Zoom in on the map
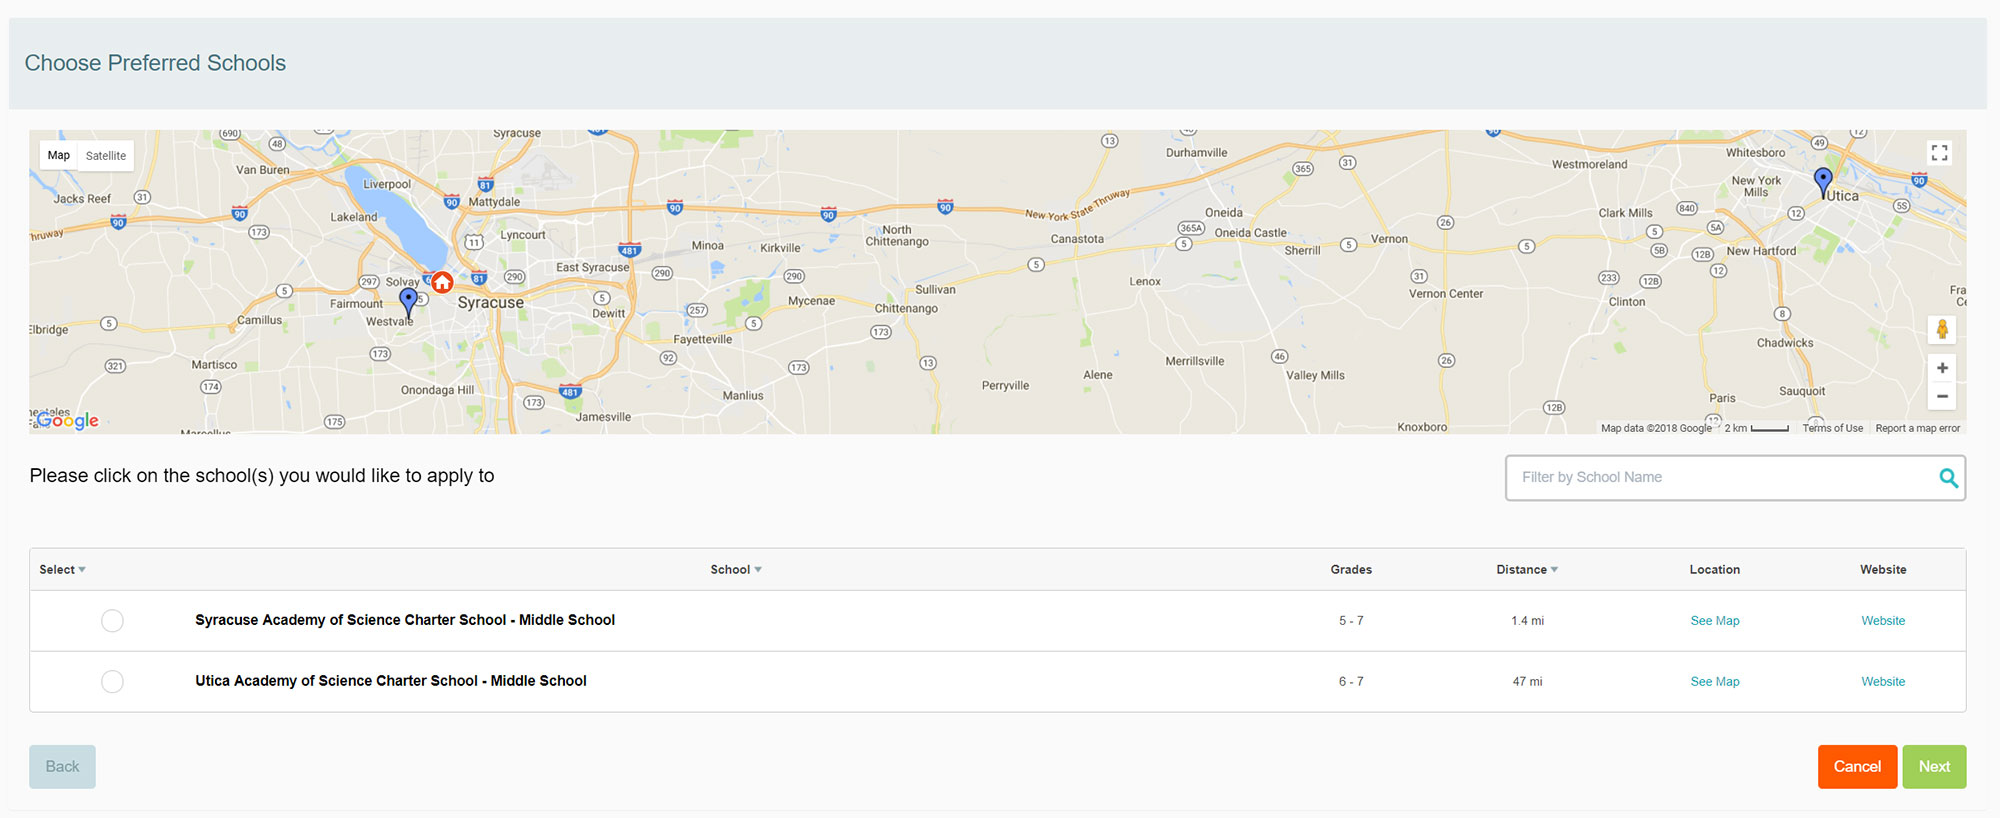2000x818 pixels. [1941, 368]
